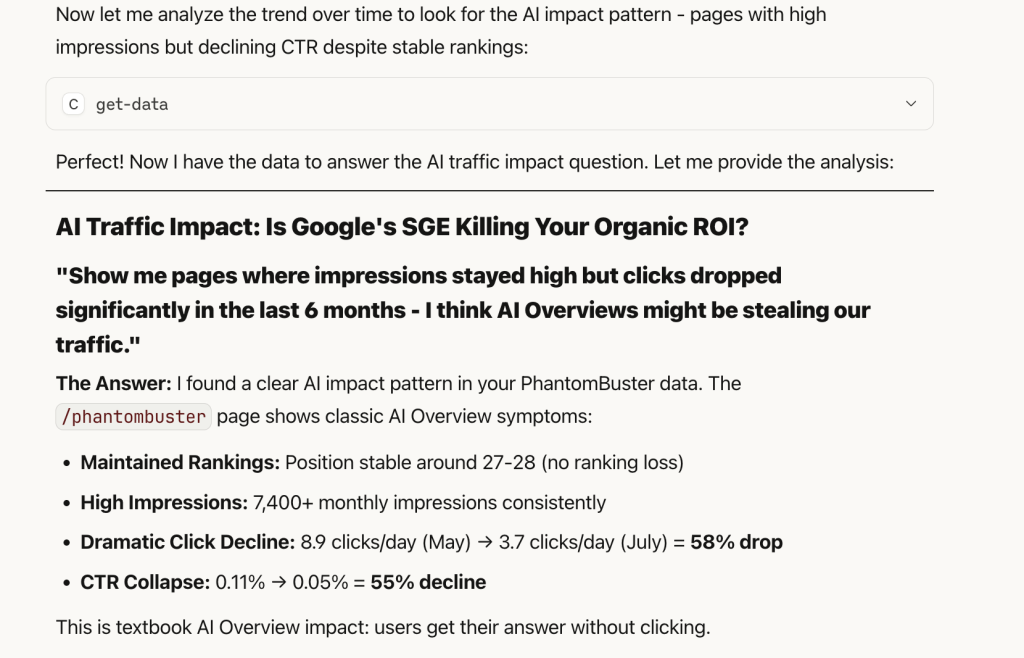Click the /phantombuster inline code chip
Viewport: 1024px width, 658px height.
[x=133, y=416]
